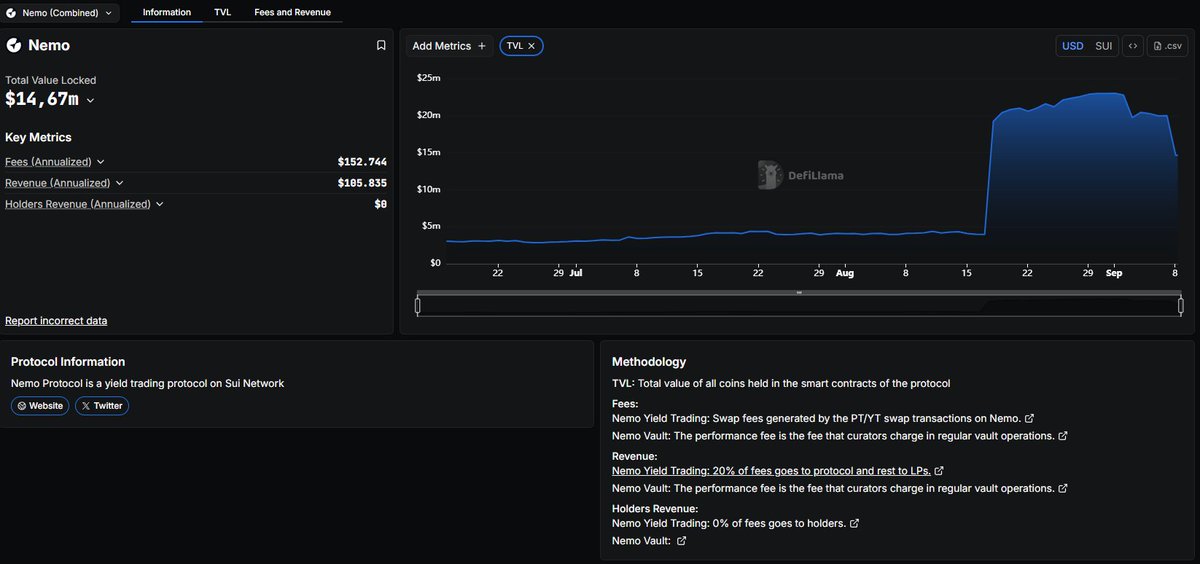Screen dimensions: 1200x564
Task: Select USD chart denomination
Action: [x=1072, y=46]
